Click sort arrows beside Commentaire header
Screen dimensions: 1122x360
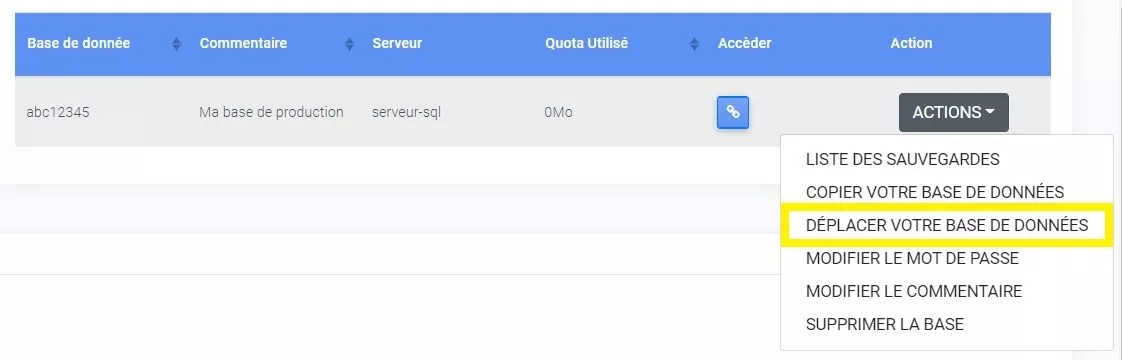click(x=349, y=44)
